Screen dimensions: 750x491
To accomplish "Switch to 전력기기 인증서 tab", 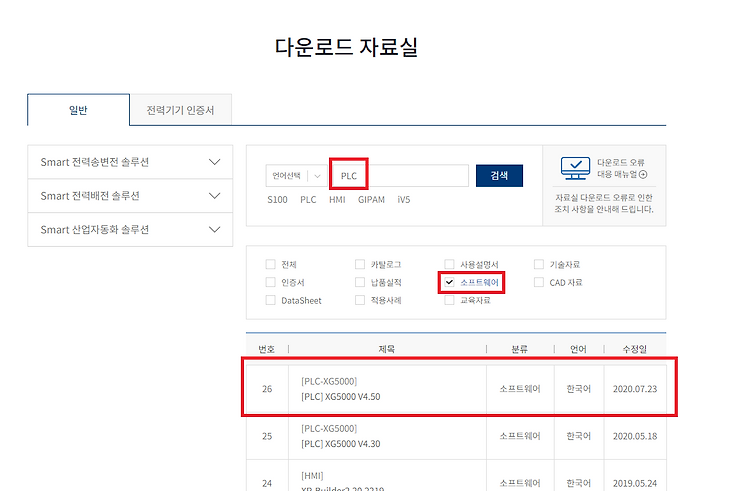I will click(180, 110).
